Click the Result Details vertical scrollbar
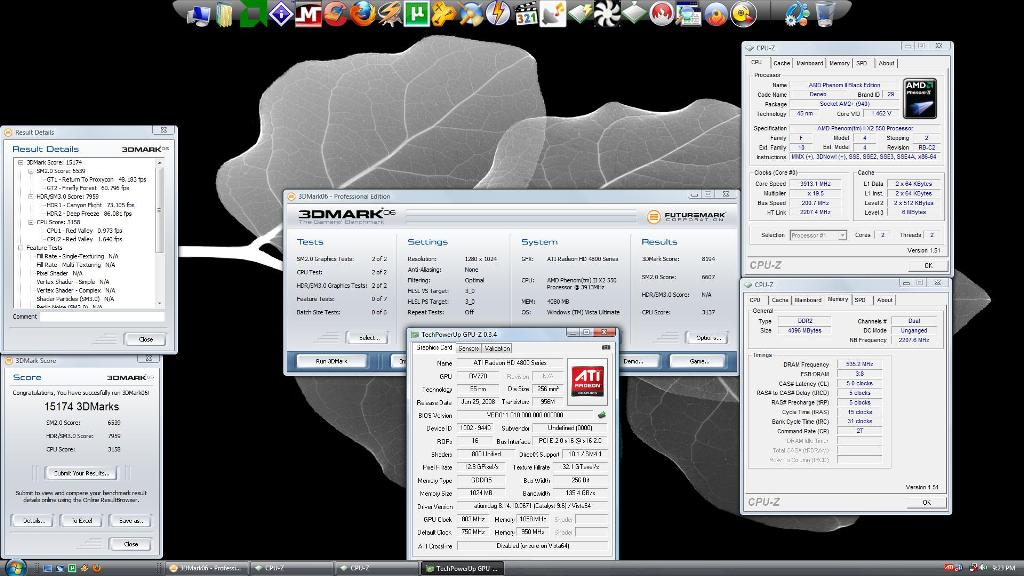1024x576 pixels. (x=159, y=233)
